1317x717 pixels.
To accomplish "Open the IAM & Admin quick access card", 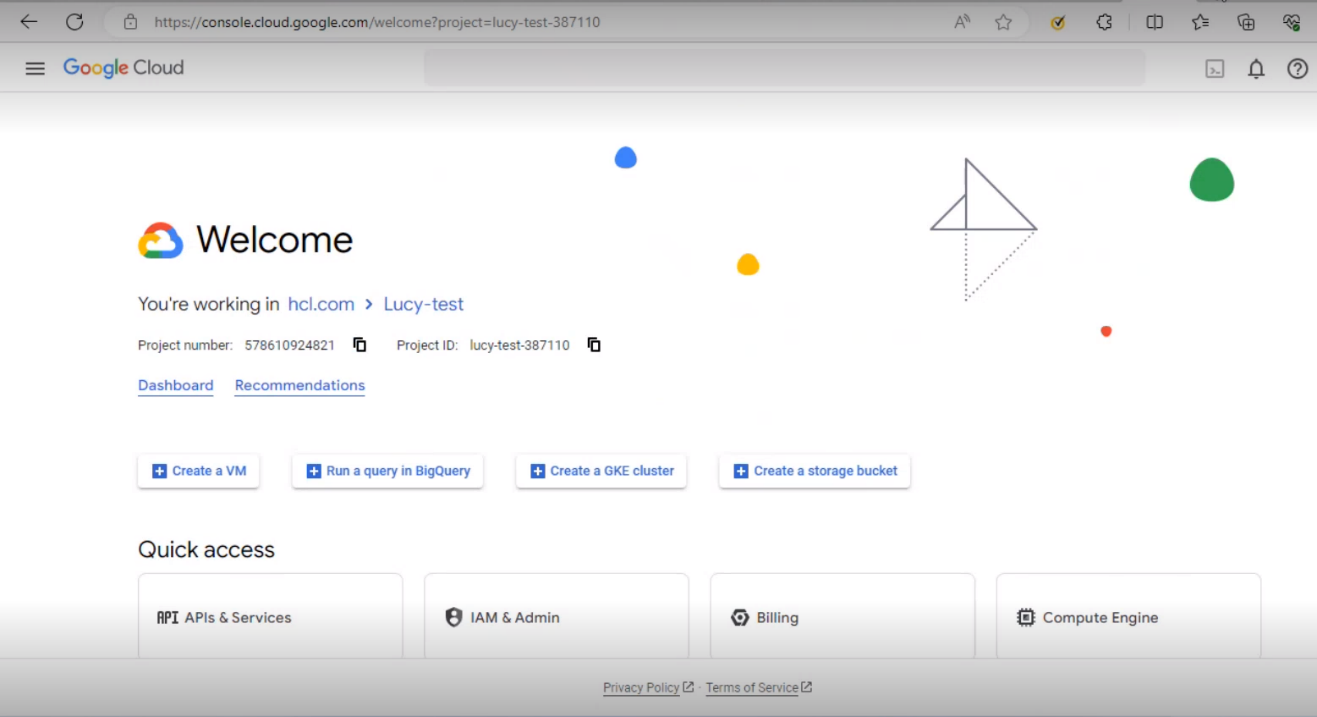I will click(x=556, y=616).
